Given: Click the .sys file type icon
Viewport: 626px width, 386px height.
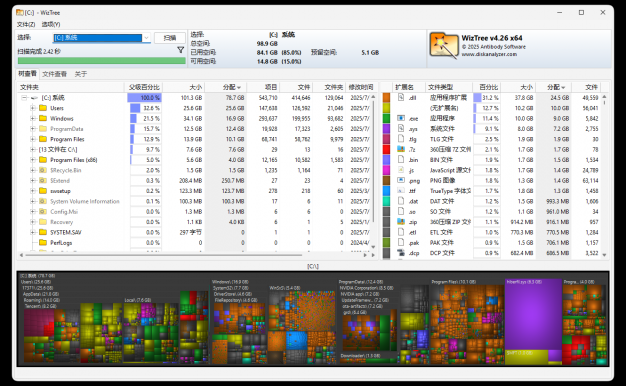Looking at the screenshot, I should pyautogui.click(x=401, y=129).
